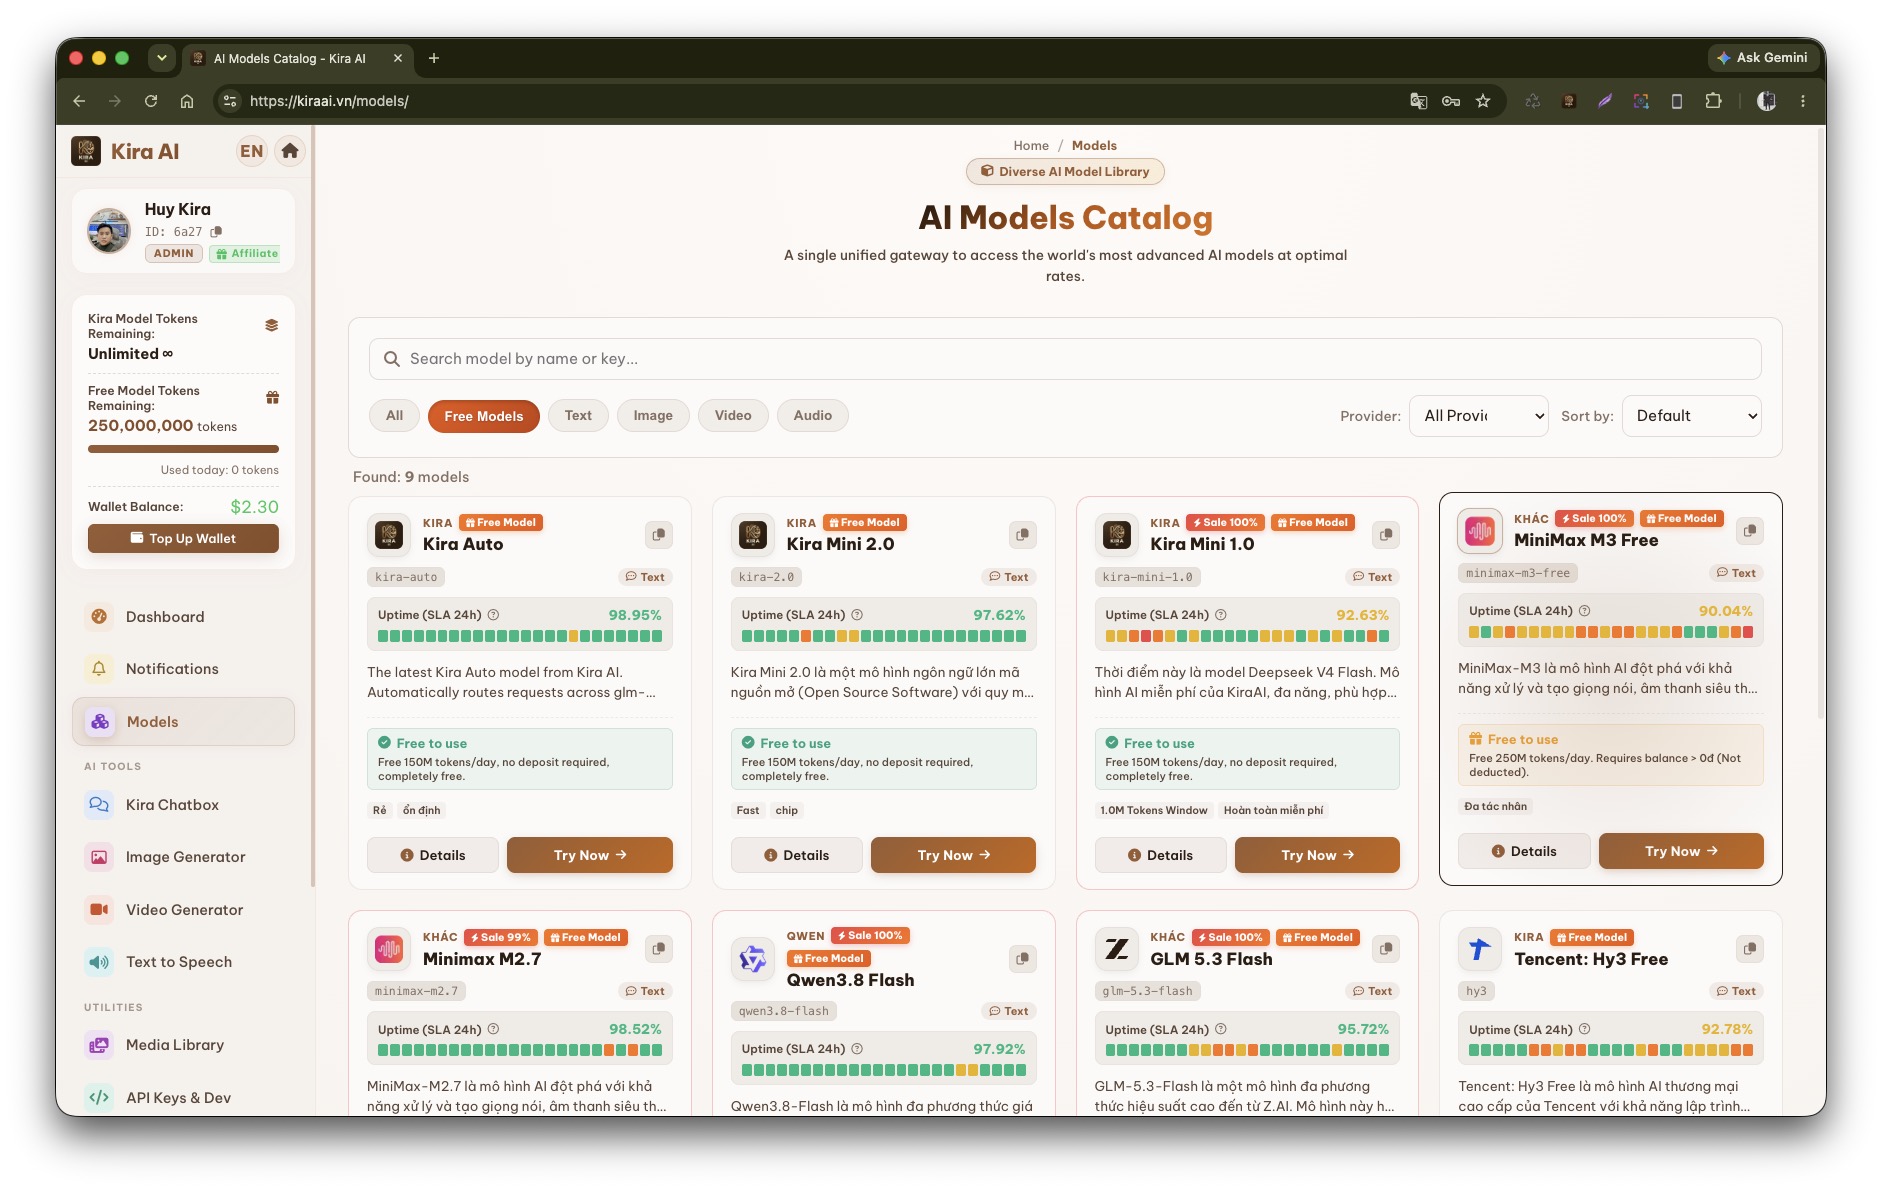Copy the Qwen3.8 Flash model key
Screen dimensions: 1882x1190
click(1022, 959)
